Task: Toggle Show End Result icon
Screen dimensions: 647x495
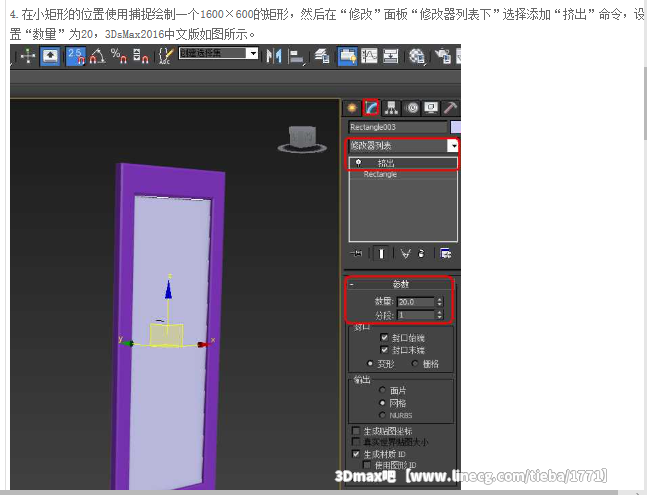Action: [x=381, y=253]
